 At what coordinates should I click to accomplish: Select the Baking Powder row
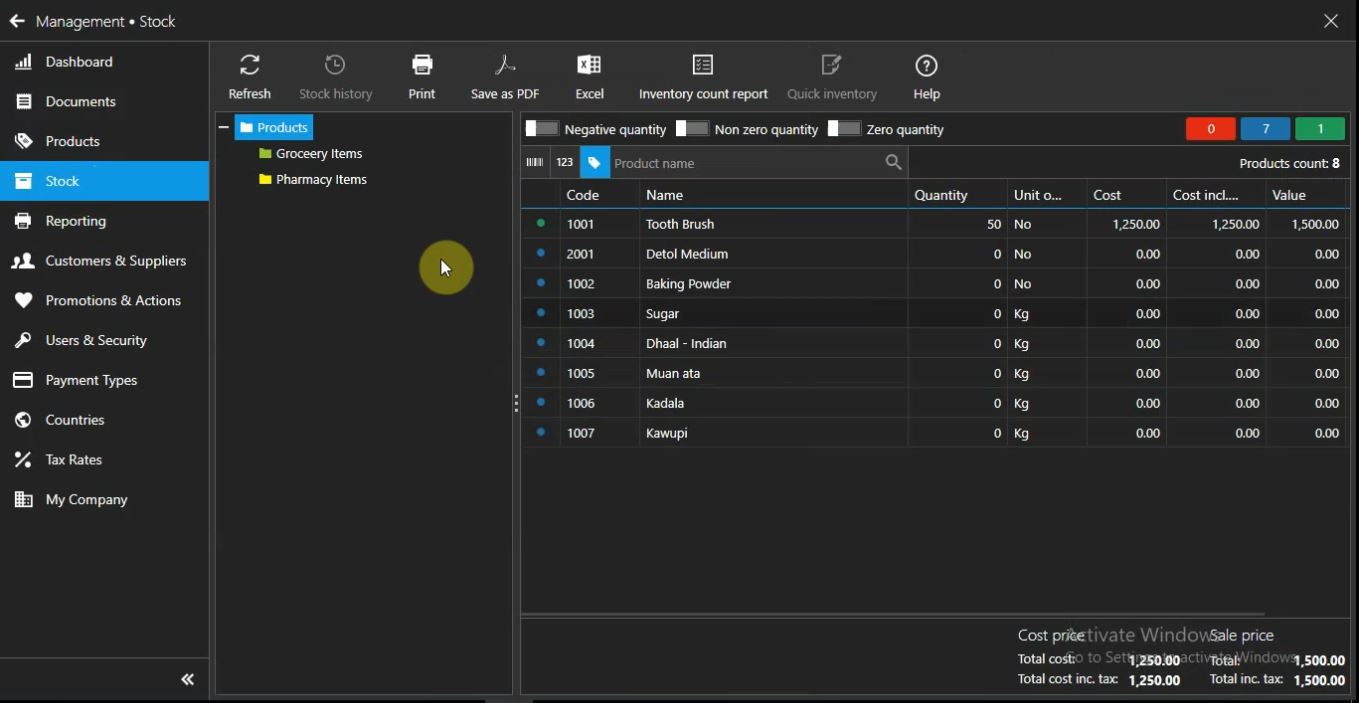click(935, 284)
